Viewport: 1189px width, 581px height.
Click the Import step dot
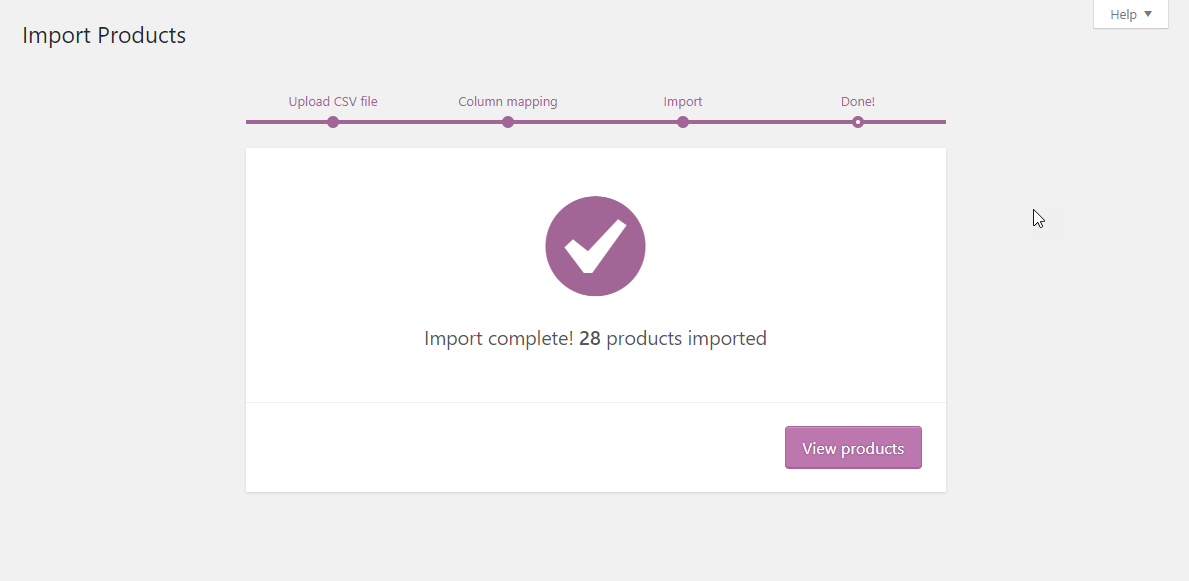pyautogui.click(x=683, y=122)
